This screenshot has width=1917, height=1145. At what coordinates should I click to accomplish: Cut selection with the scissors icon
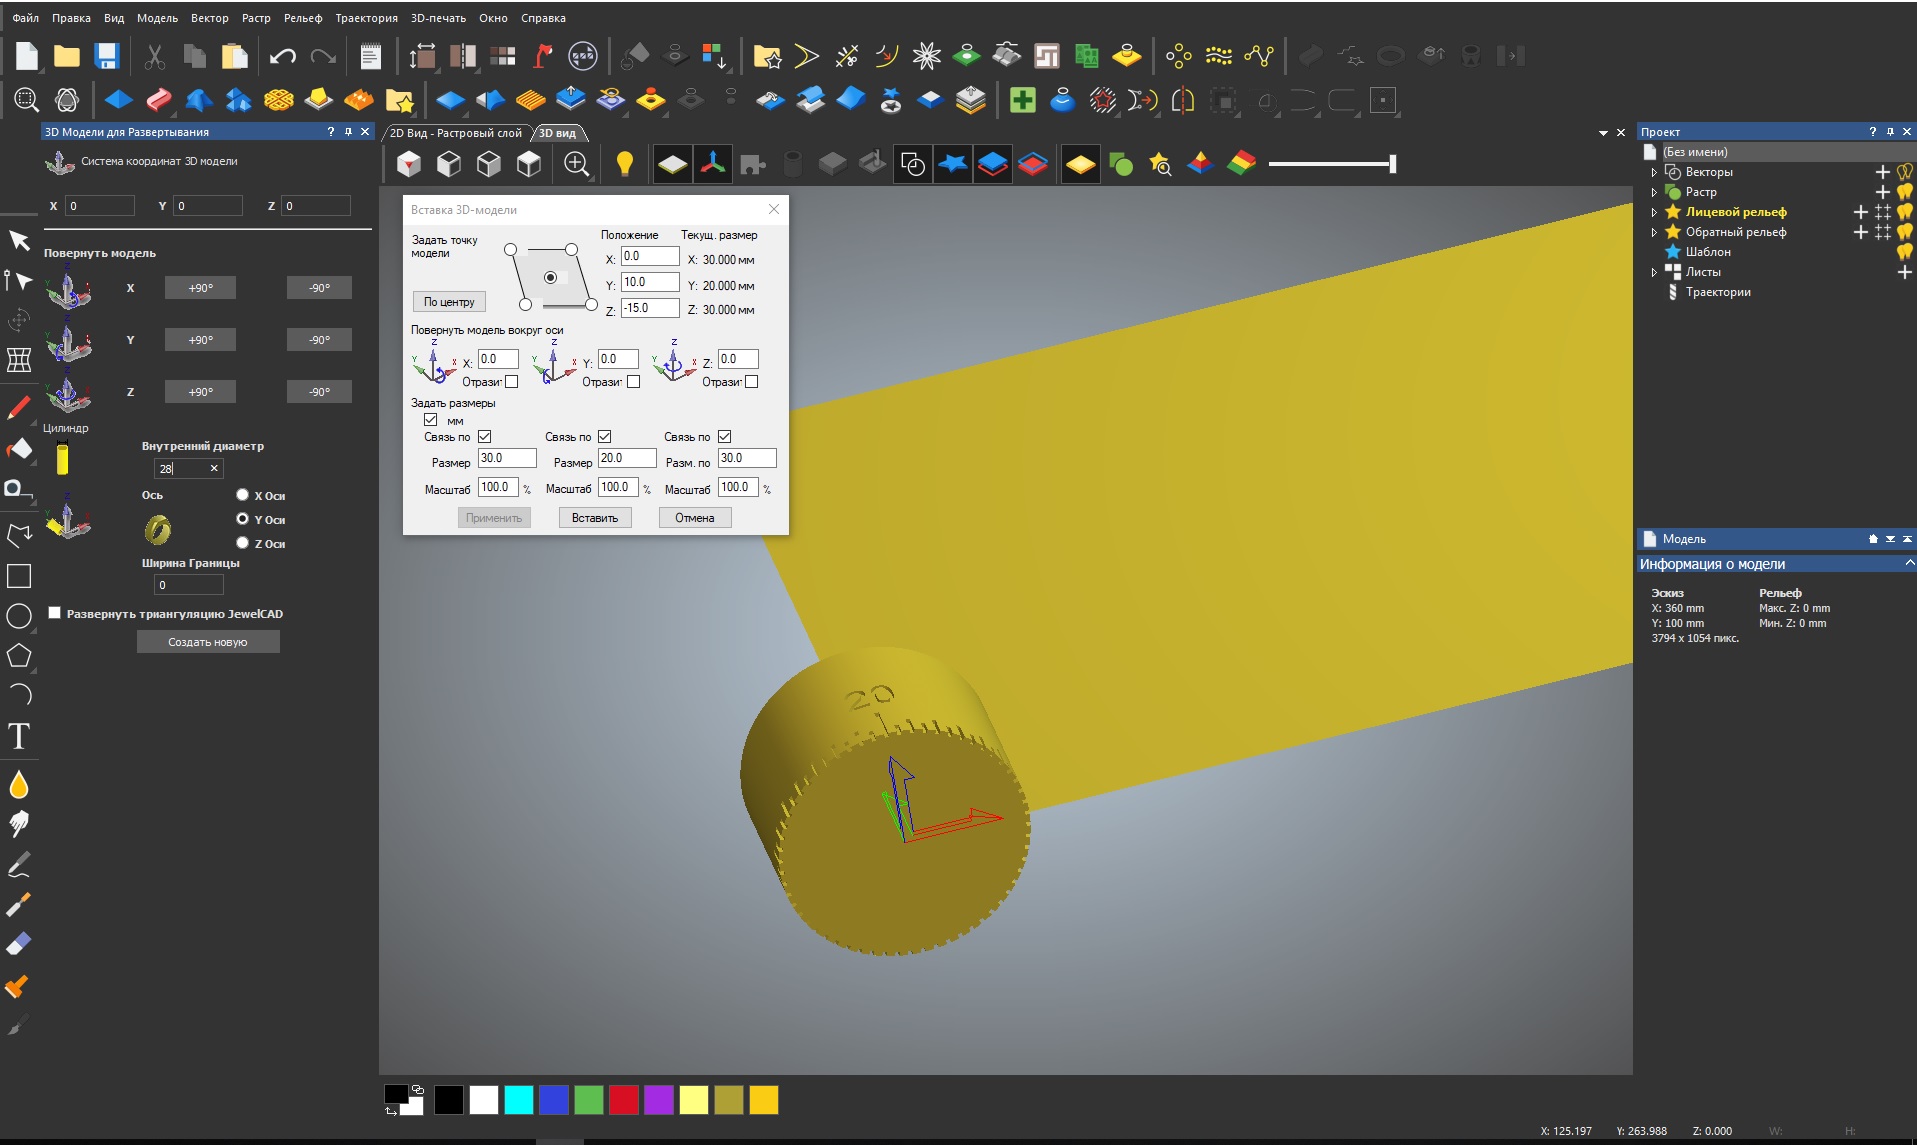pyautogui.click(x=154, y=56)
